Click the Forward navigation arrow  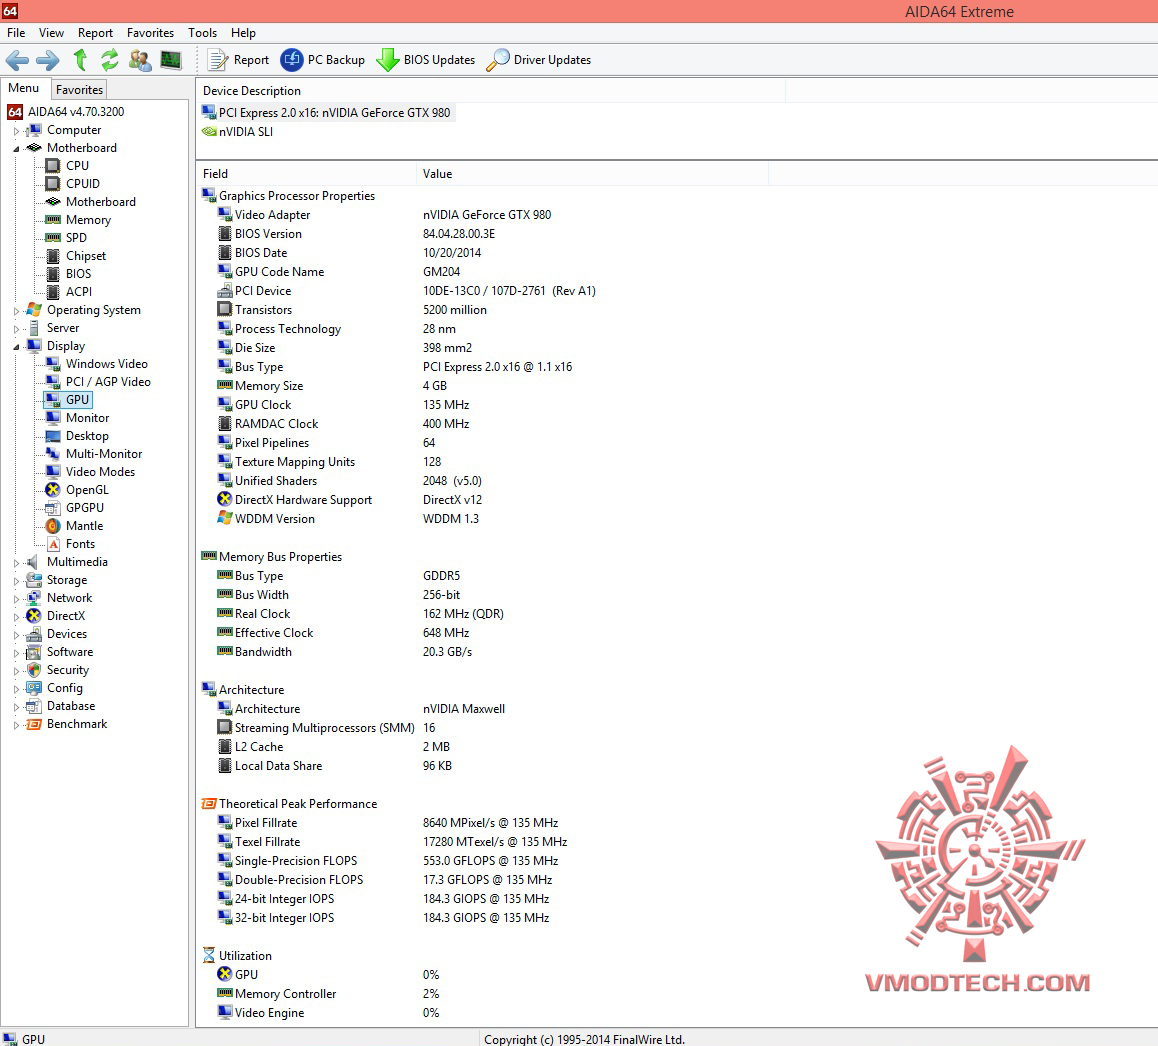click(48, 60)
